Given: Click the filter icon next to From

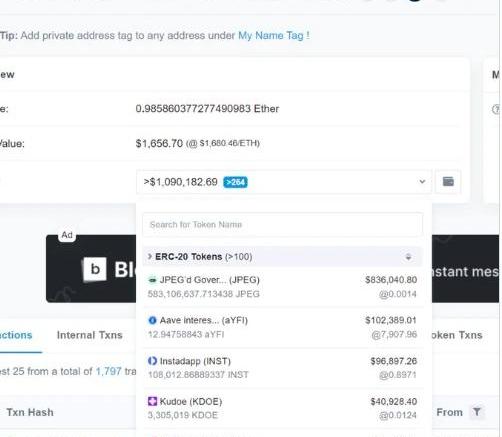Looking at the screenshot, I should 477,412.
